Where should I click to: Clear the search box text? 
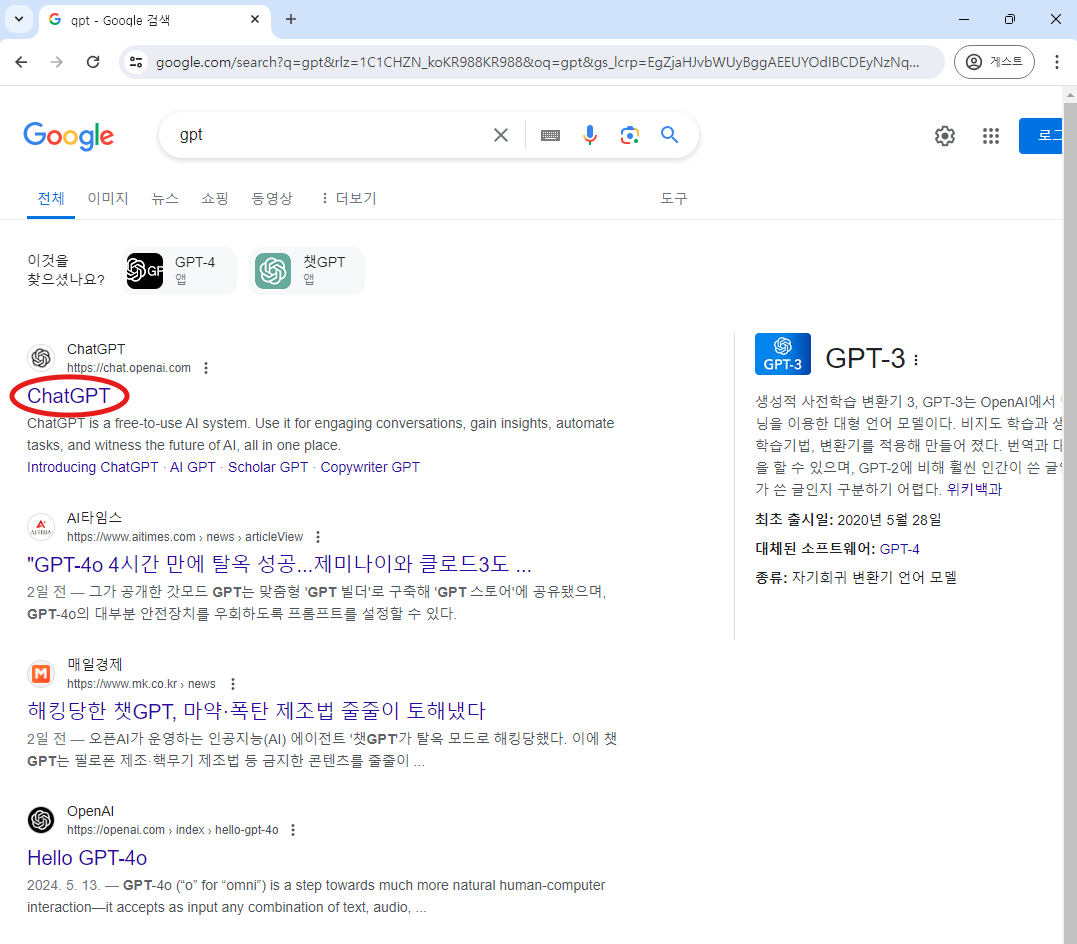click(501, 135)
